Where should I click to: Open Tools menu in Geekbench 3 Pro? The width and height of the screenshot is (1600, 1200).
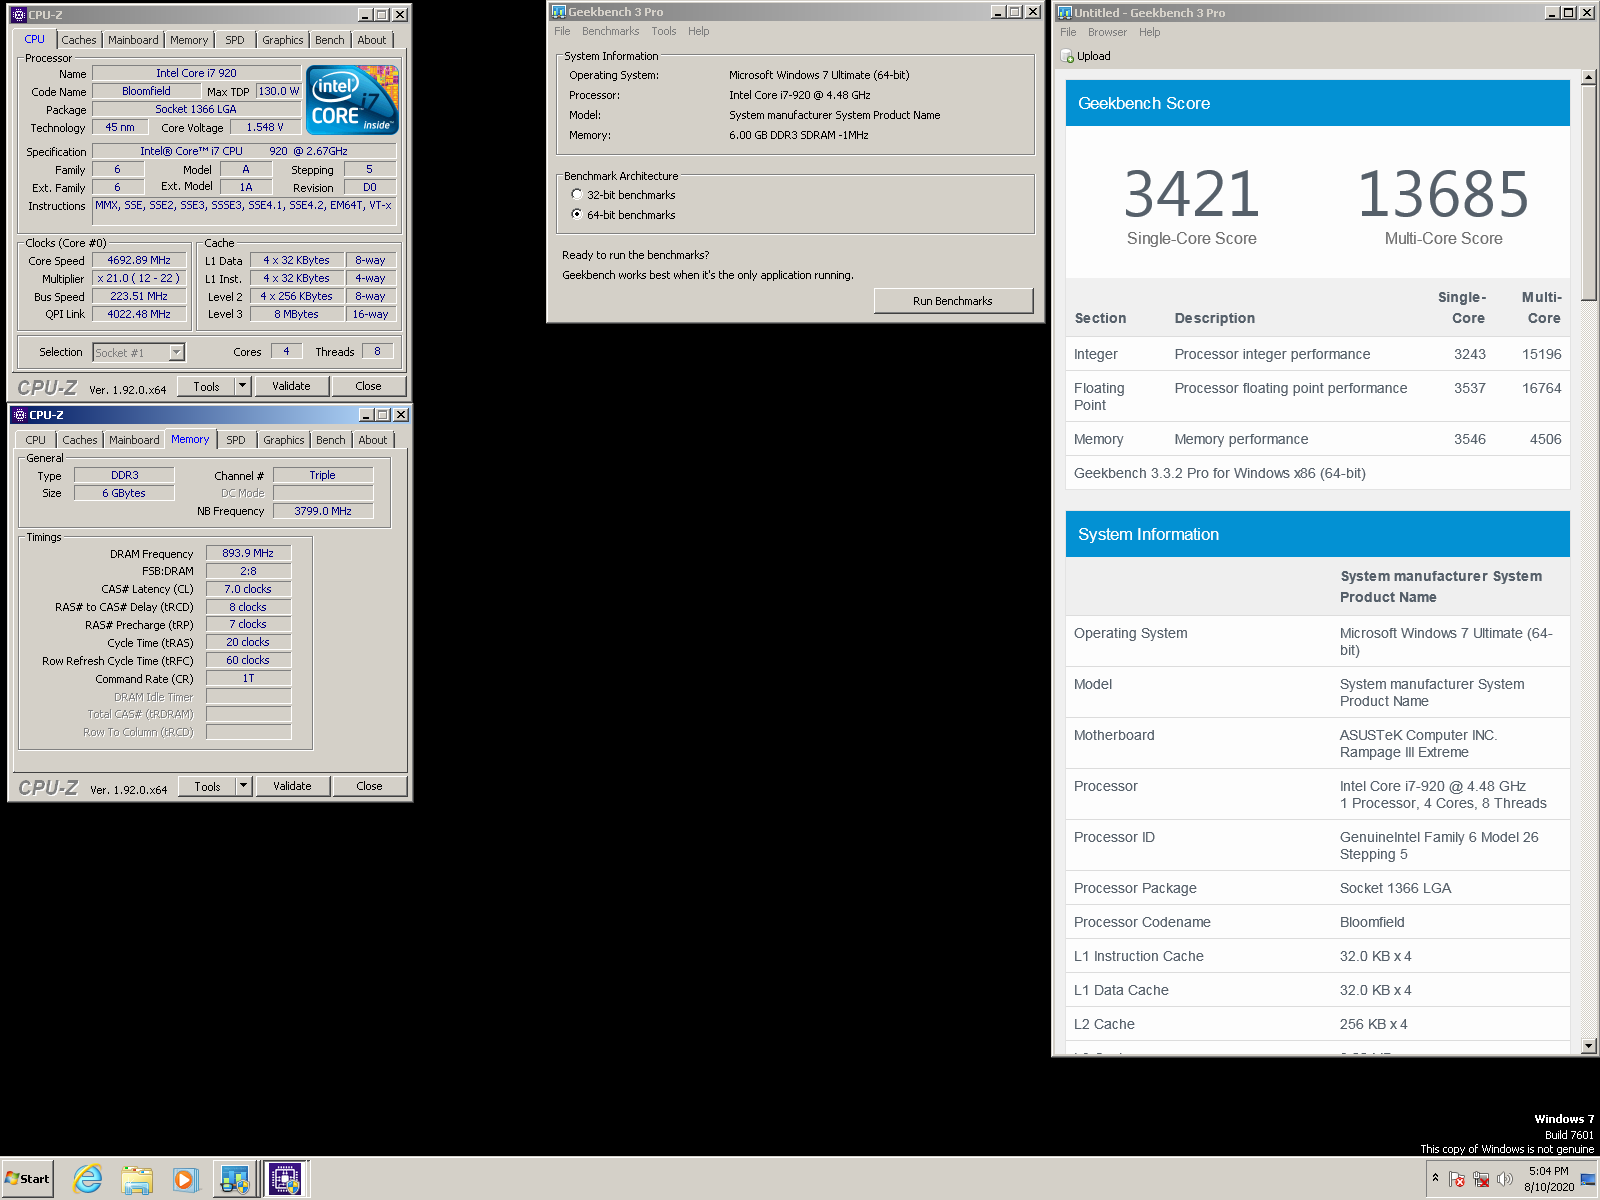pos(664,31)
